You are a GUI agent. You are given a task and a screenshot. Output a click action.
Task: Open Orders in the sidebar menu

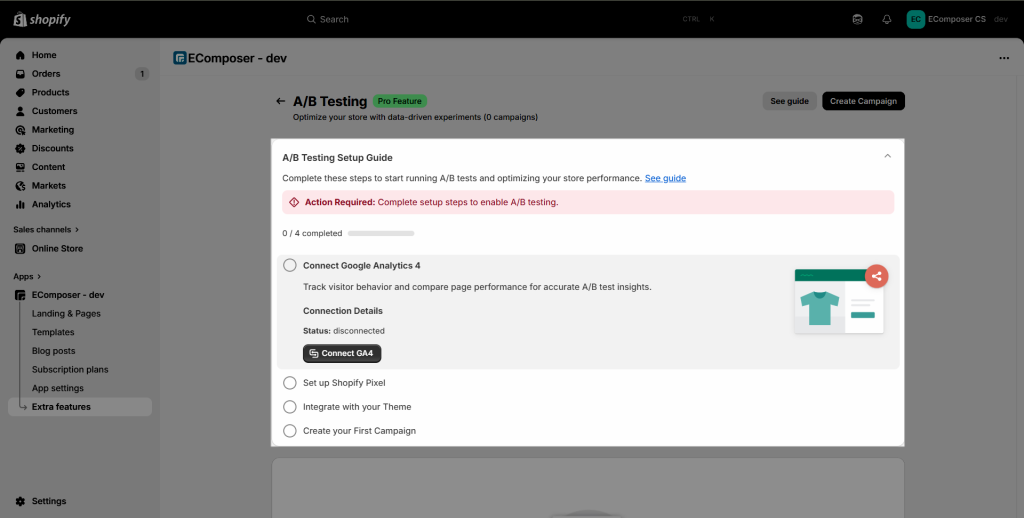point(46,74)
